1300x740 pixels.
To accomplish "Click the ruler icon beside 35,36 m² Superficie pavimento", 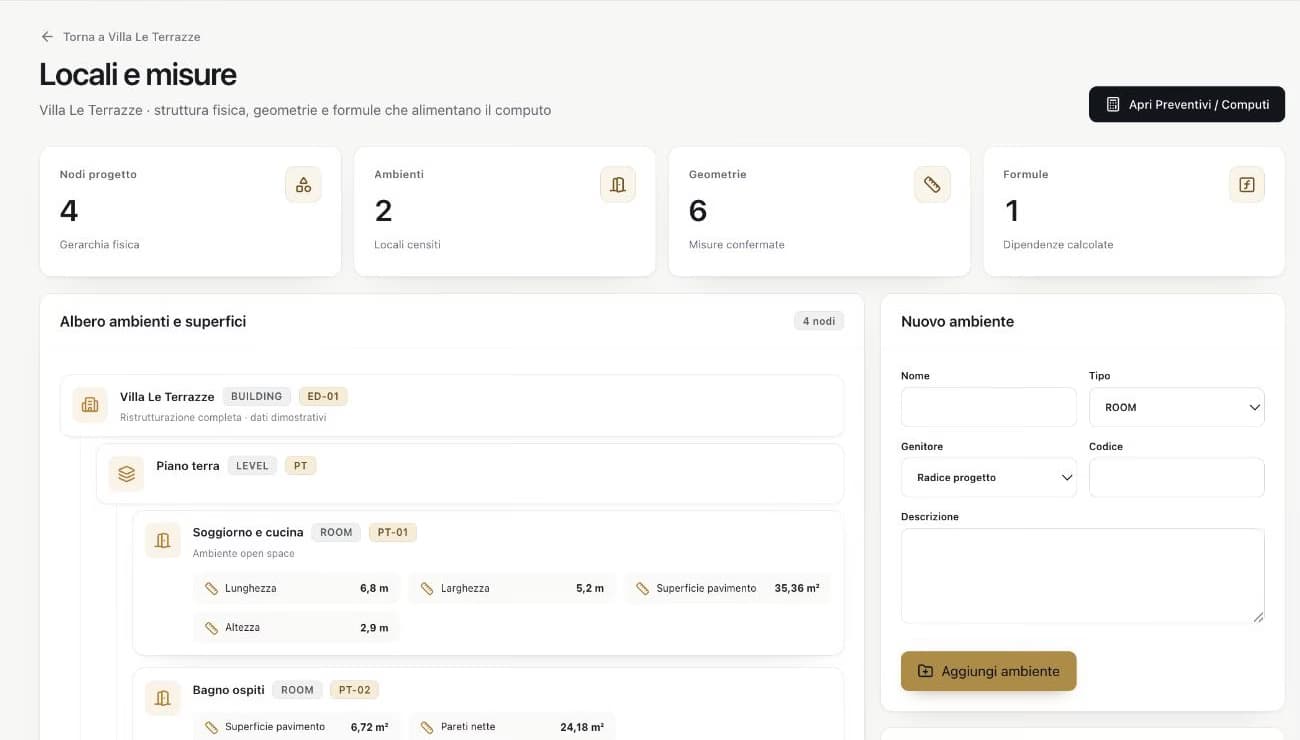I will point(643,589).
